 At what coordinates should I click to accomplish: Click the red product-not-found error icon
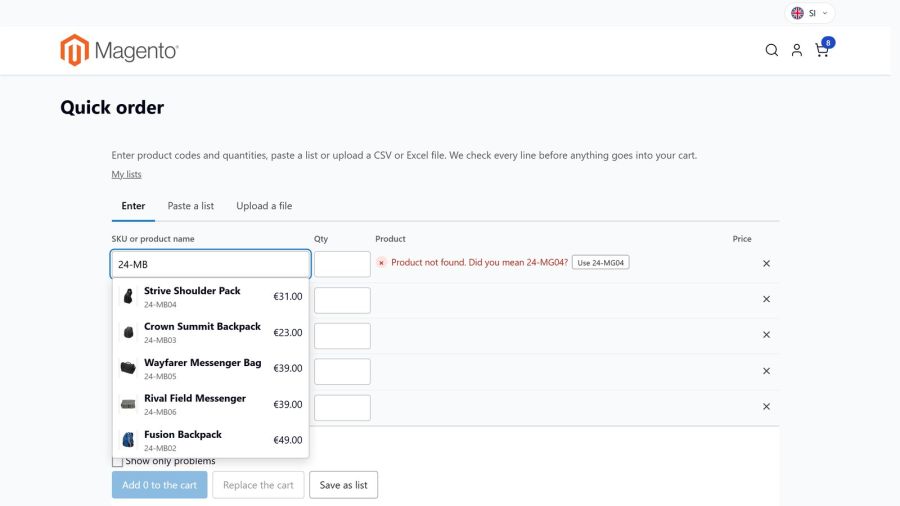pyautogui.click(x=381, y=263)
